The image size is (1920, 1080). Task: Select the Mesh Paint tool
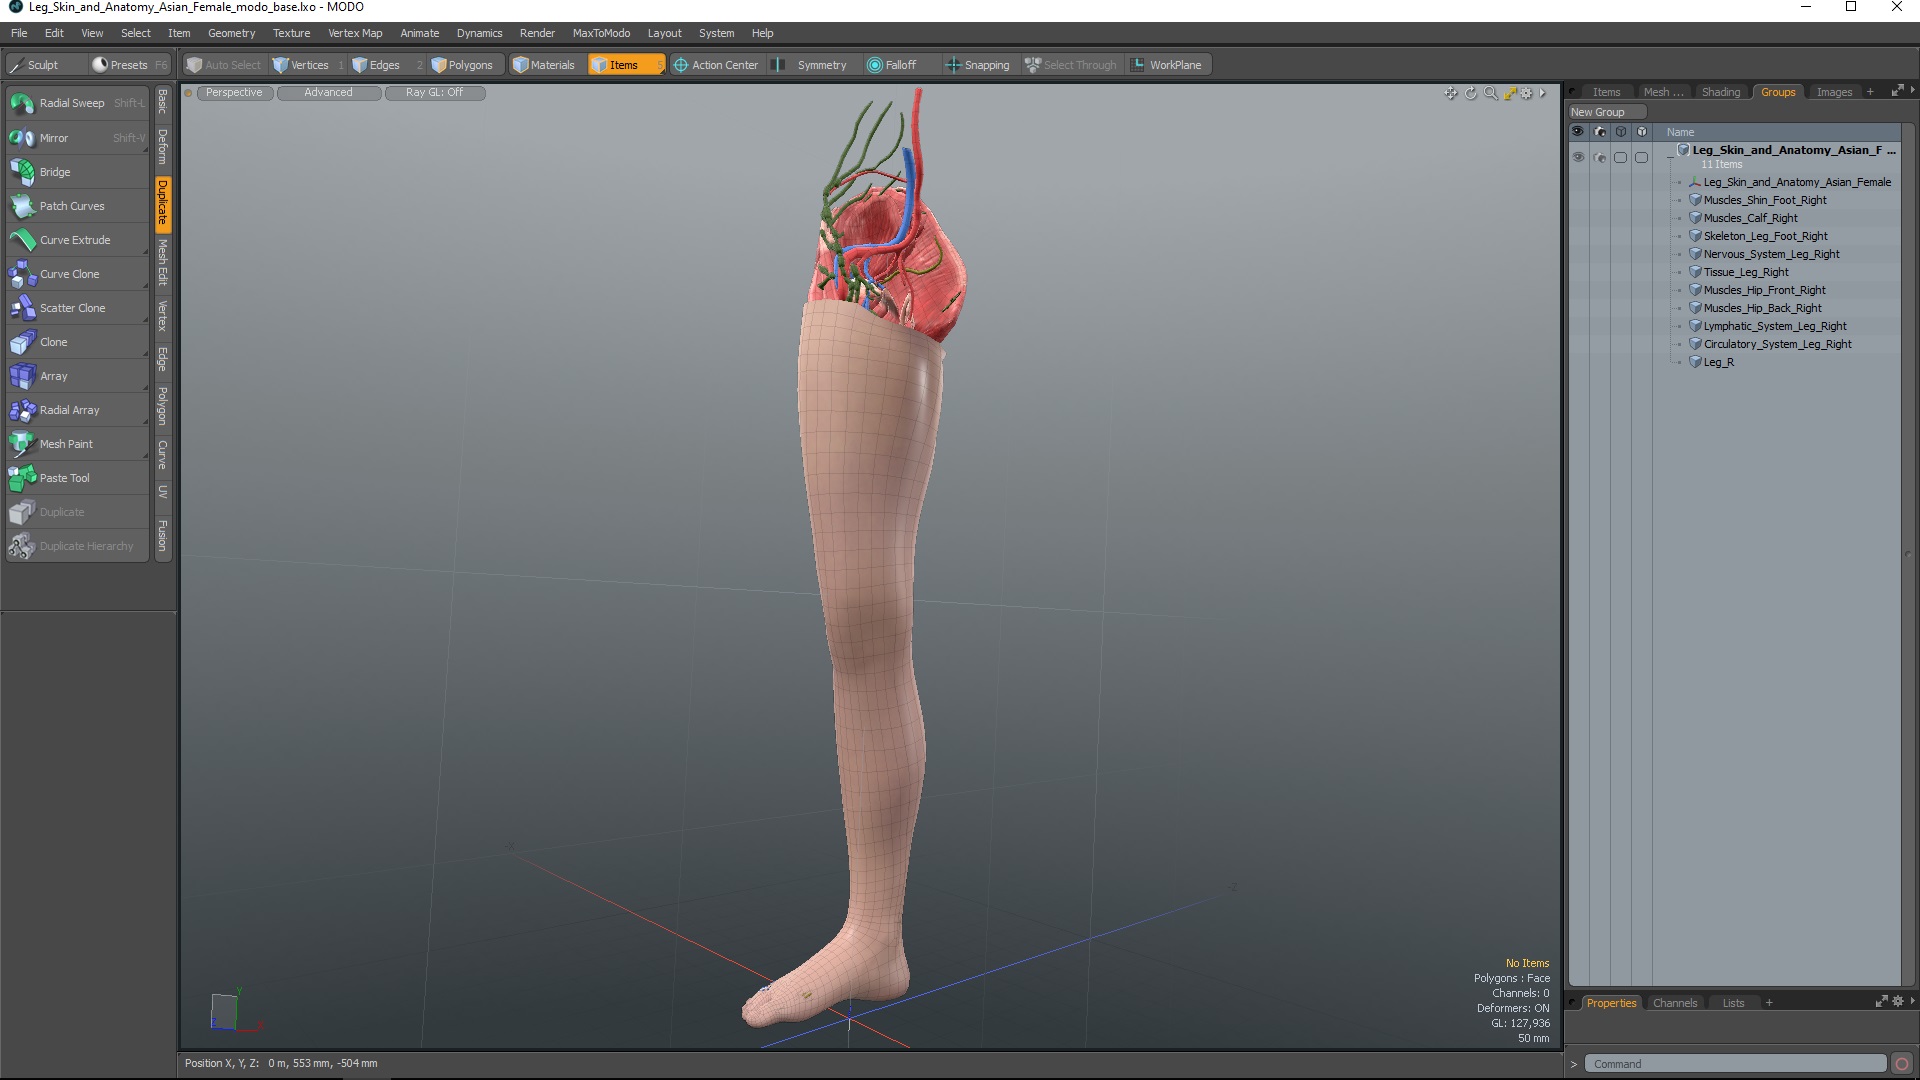coord(66,444)
